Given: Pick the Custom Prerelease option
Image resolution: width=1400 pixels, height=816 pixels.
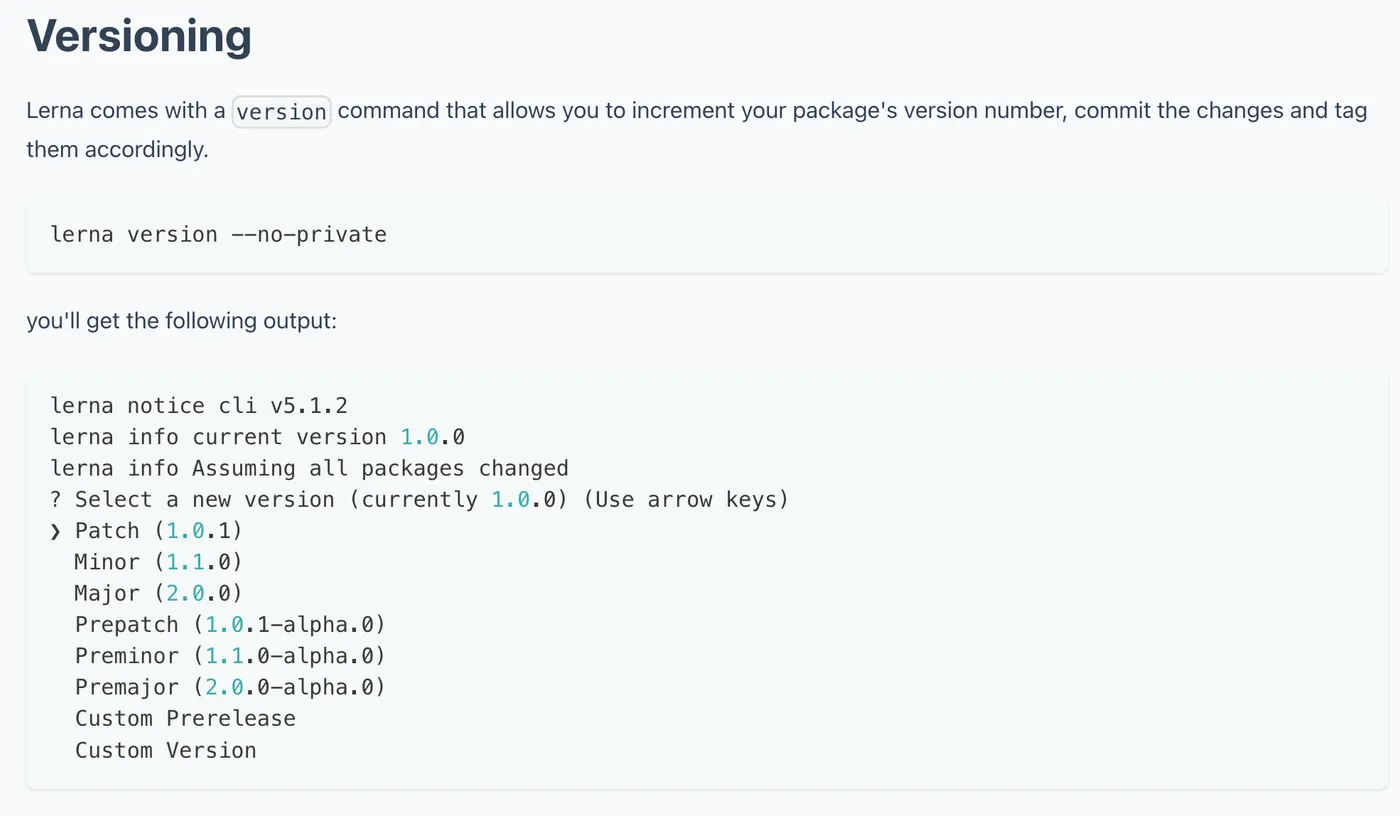Looking at the screenshot, I should tap(185, 719).
